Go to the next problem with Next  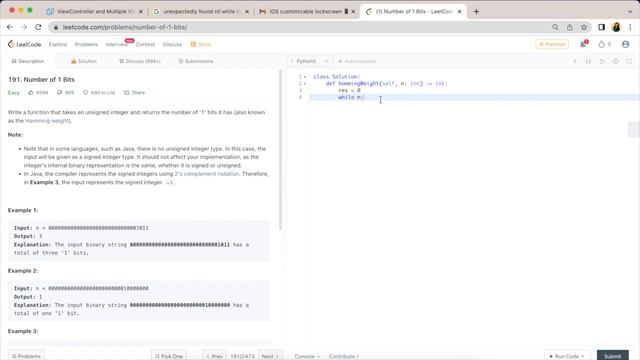click(x=270, y=356)
